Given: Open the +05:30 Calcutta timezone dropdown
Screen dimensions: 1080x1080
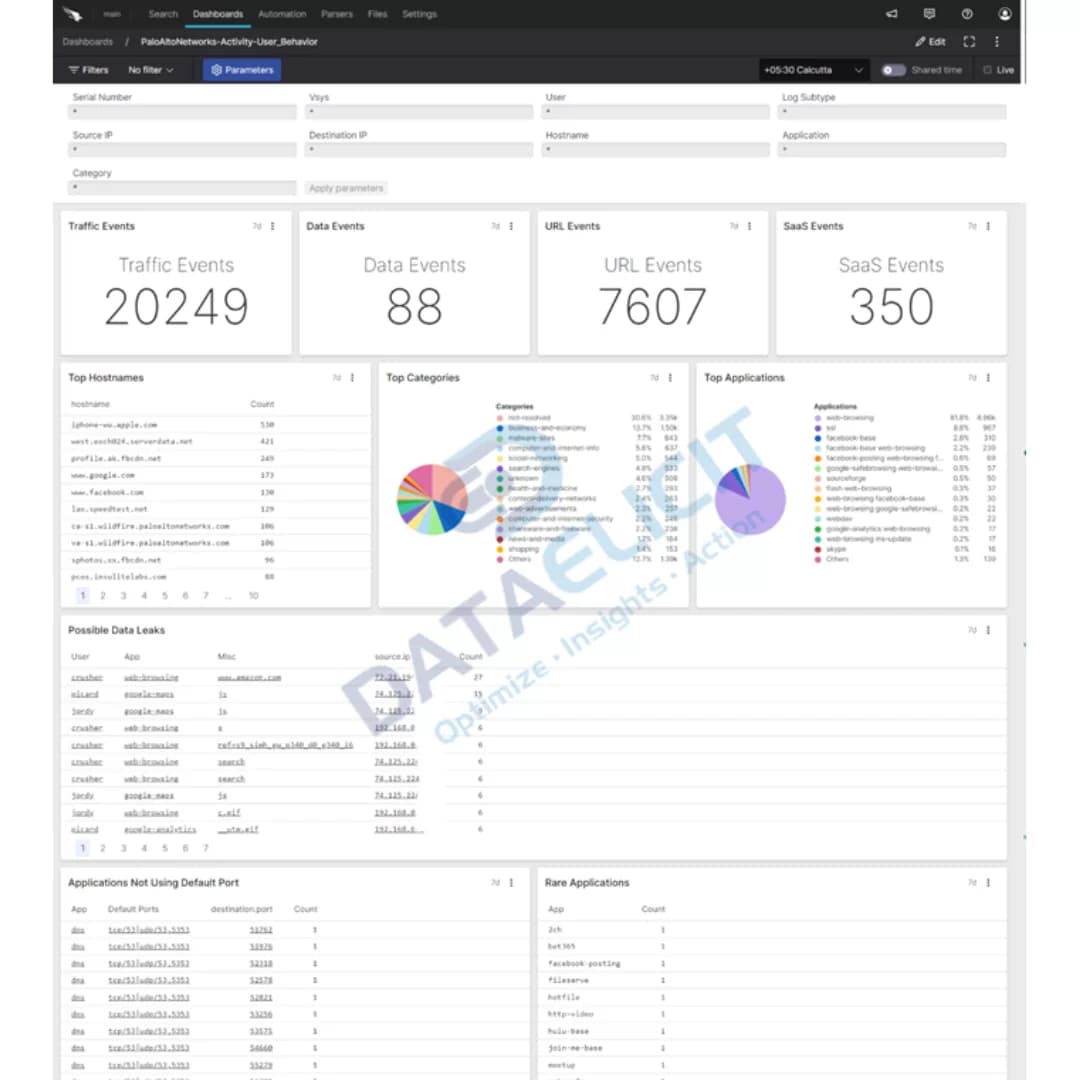Looking at the screenshot, I should [810, 70].
